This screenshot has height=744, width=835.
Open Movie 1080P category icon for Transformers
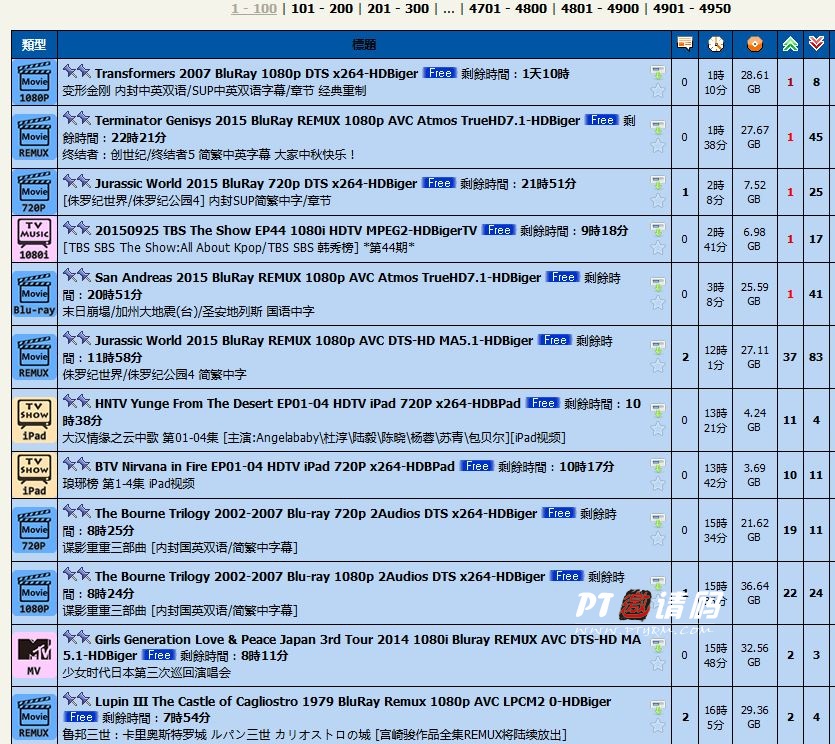(34, 82)
